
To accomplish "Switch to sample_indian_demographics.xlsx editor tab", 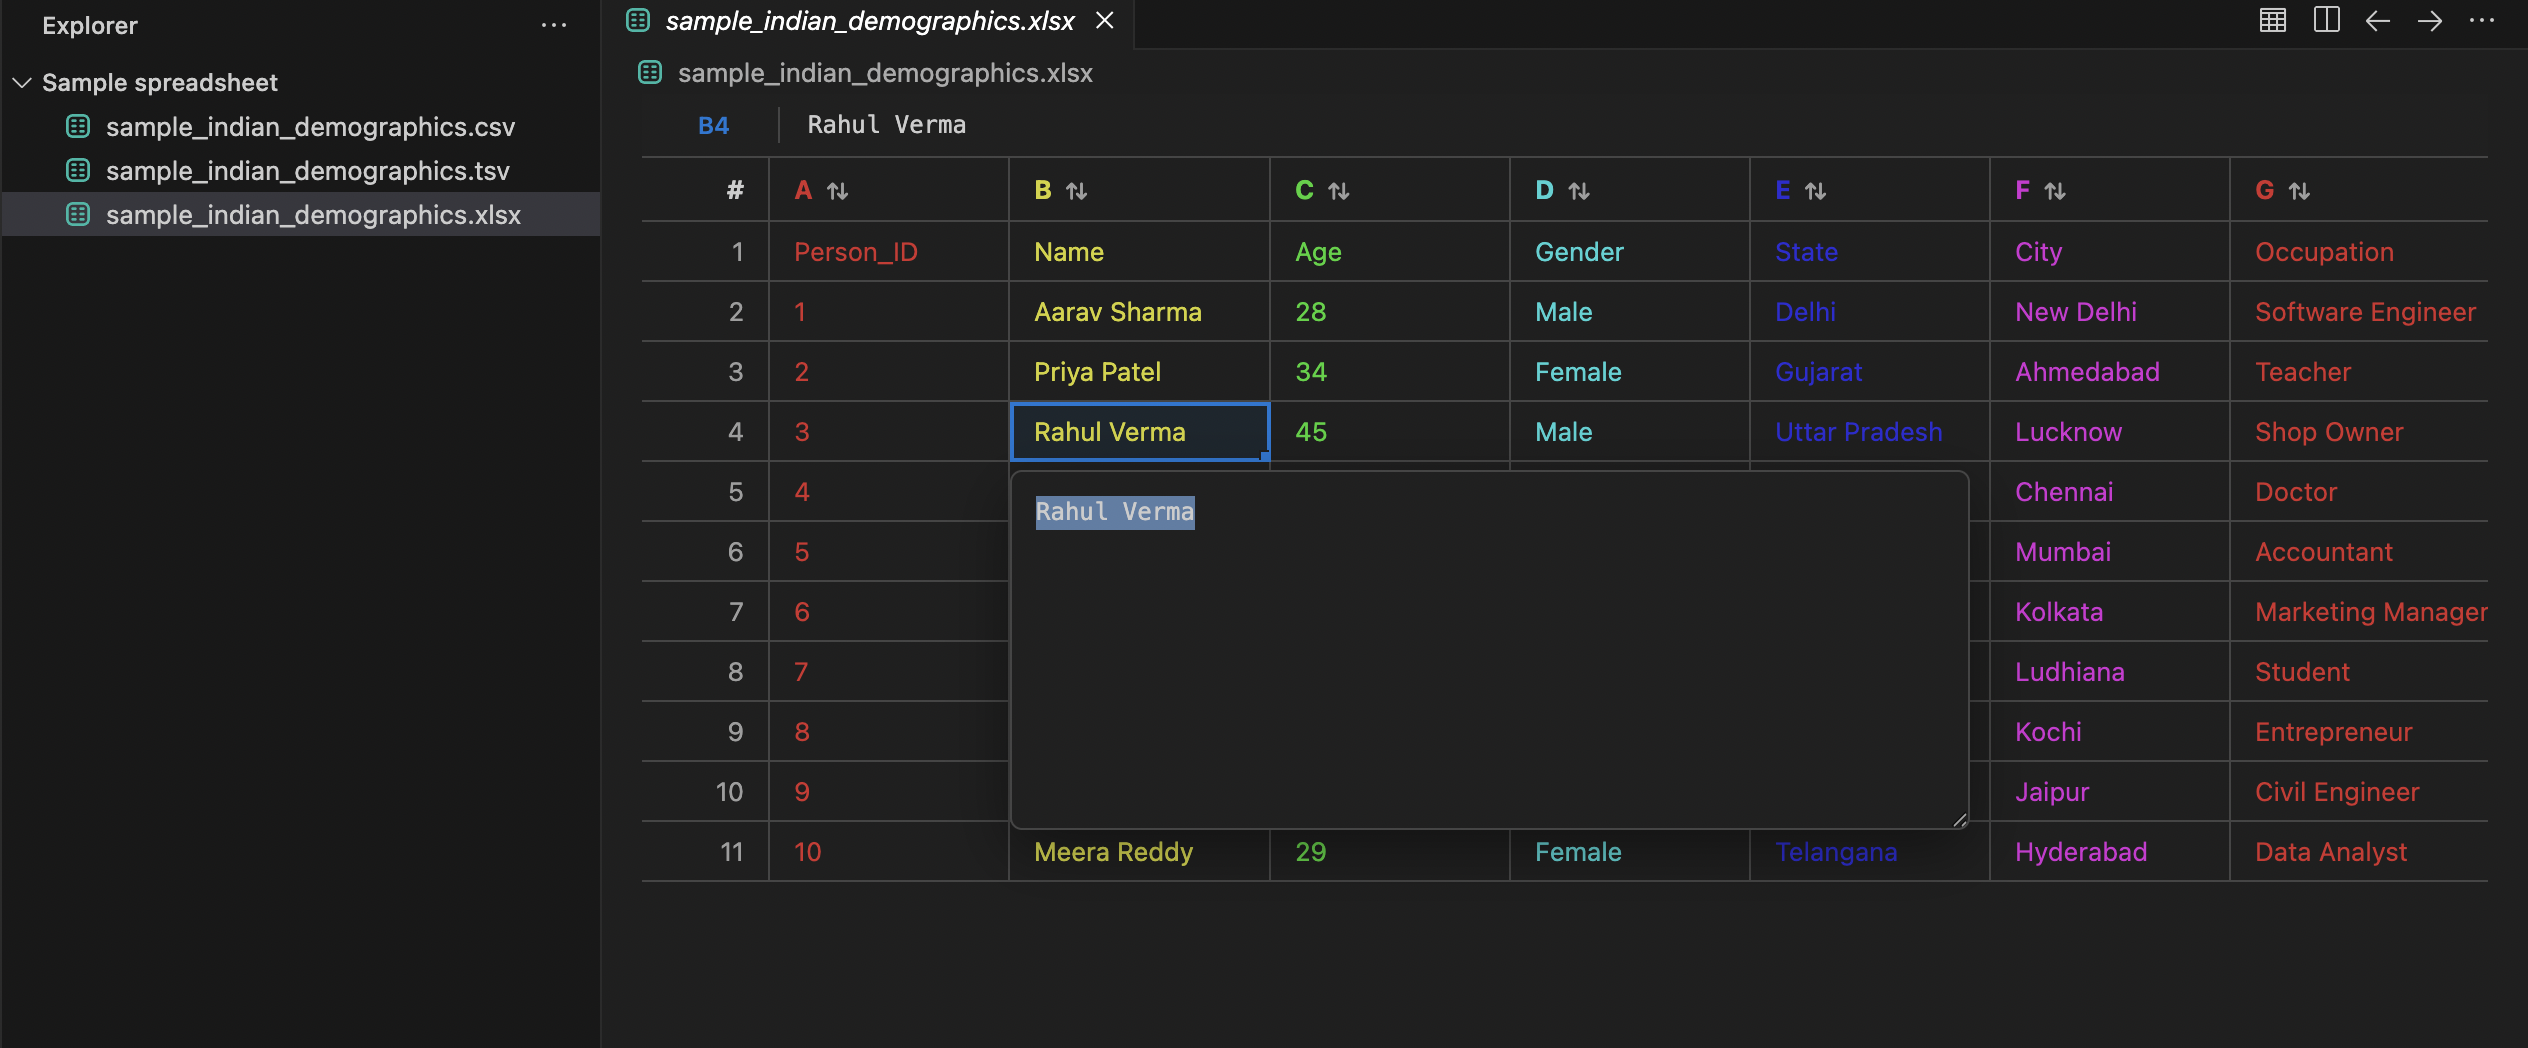I will (x=869, y=21).
